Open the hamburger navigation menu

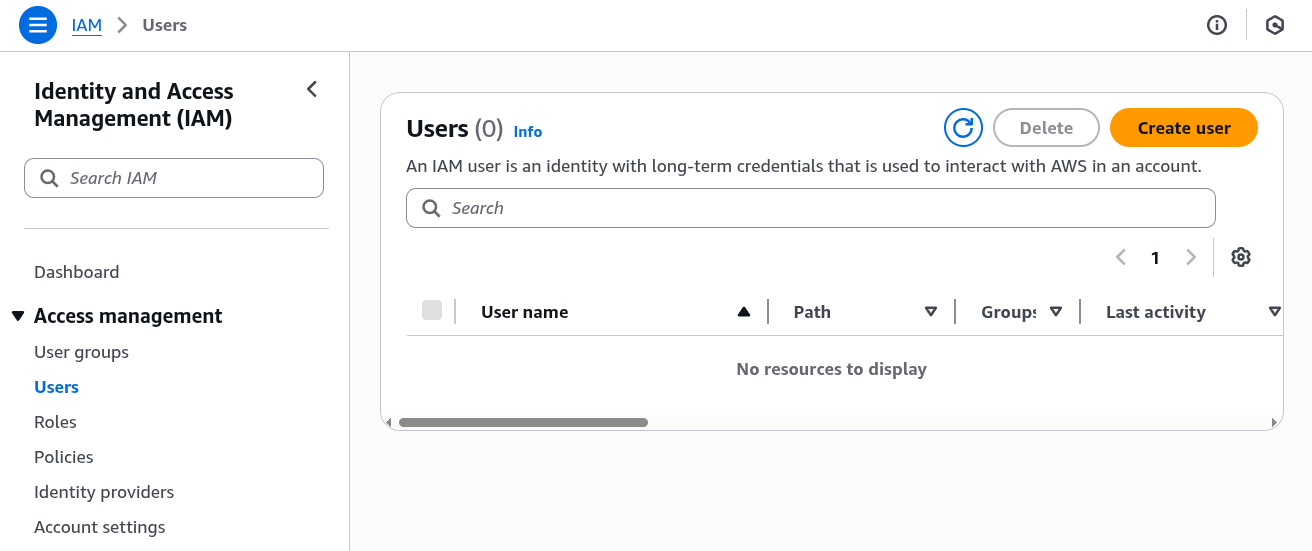[x=38, y=25]
